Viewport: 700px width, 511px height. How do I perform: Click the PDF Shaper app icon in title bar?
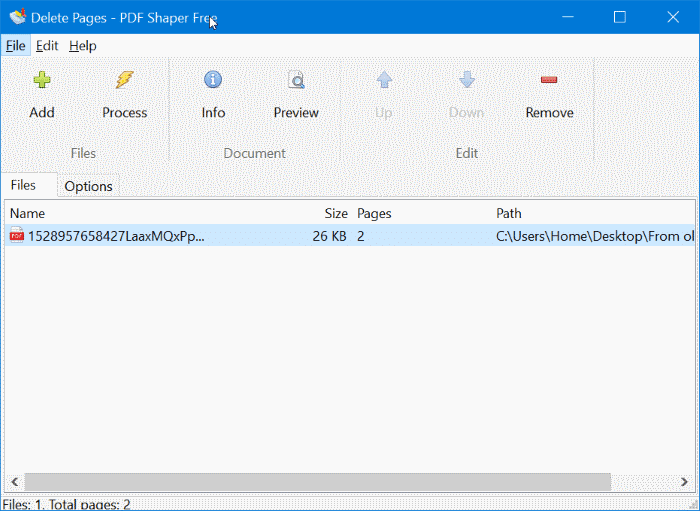pos(18,17)
